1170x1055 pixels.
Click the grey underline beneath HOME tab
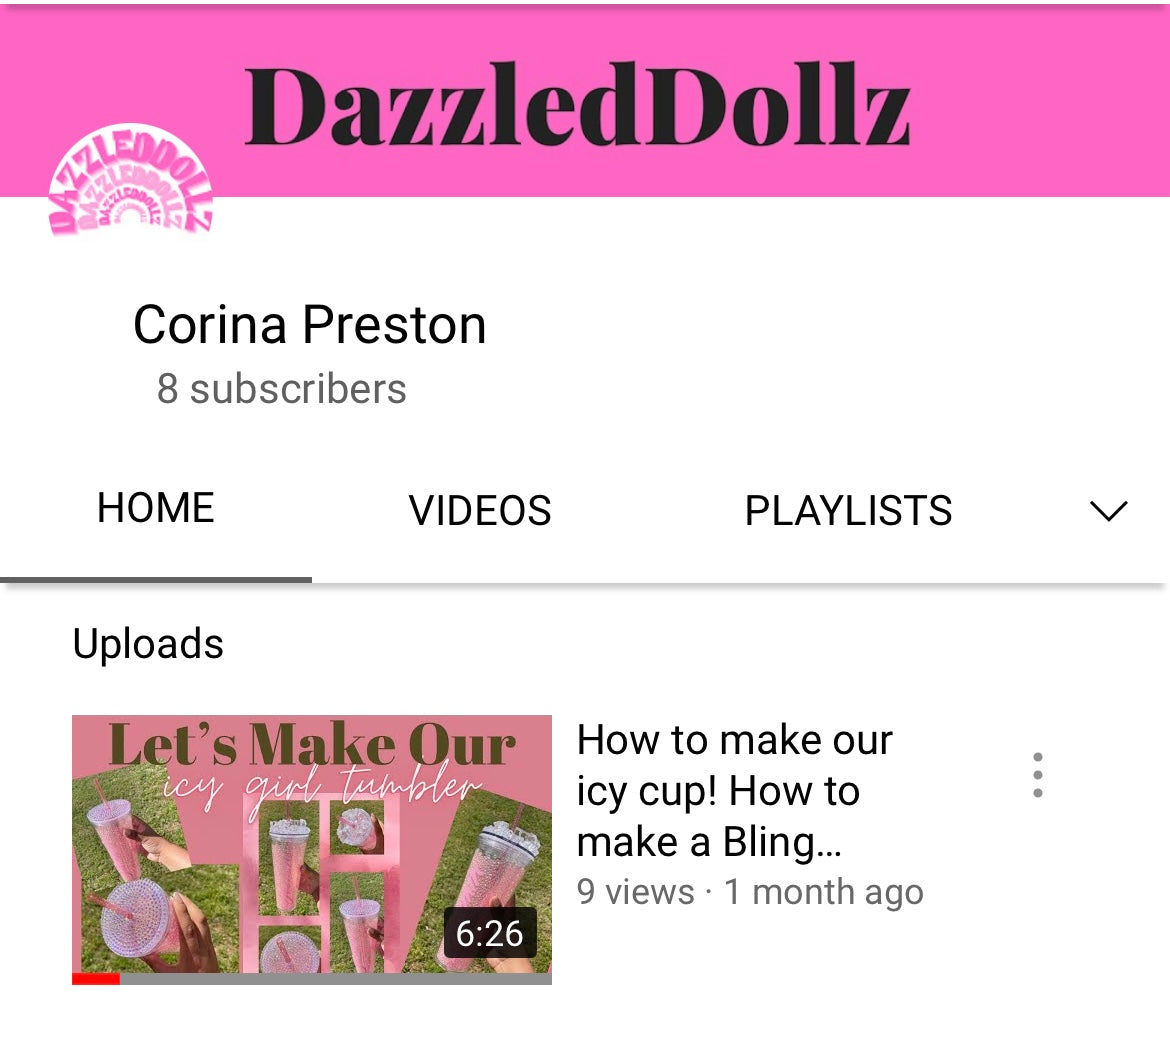pyautogui.click(x=156, y=580)
